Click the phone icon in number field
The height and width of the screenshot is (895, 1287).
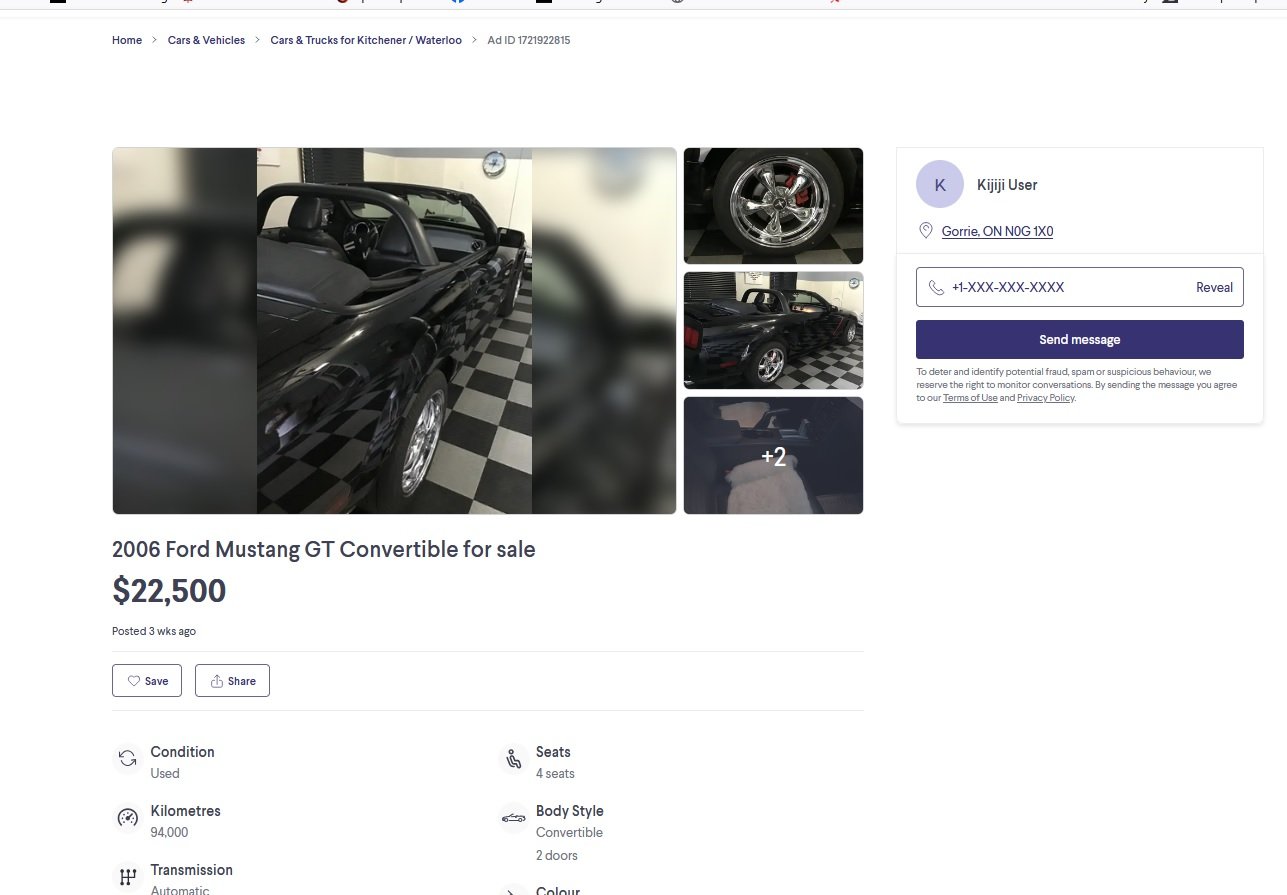(x=936, y=287)
